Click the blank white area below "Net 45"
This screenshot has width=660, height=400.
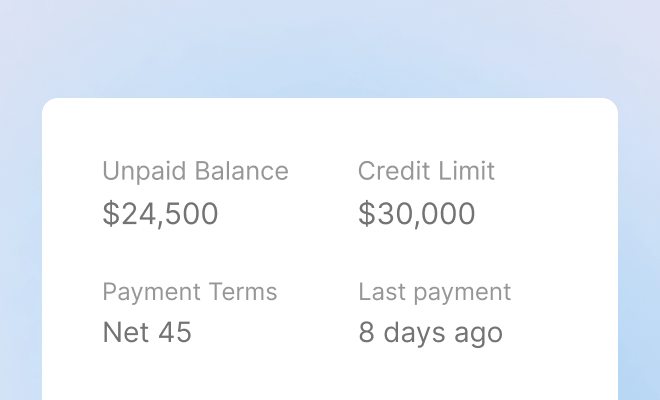[150, 375]
